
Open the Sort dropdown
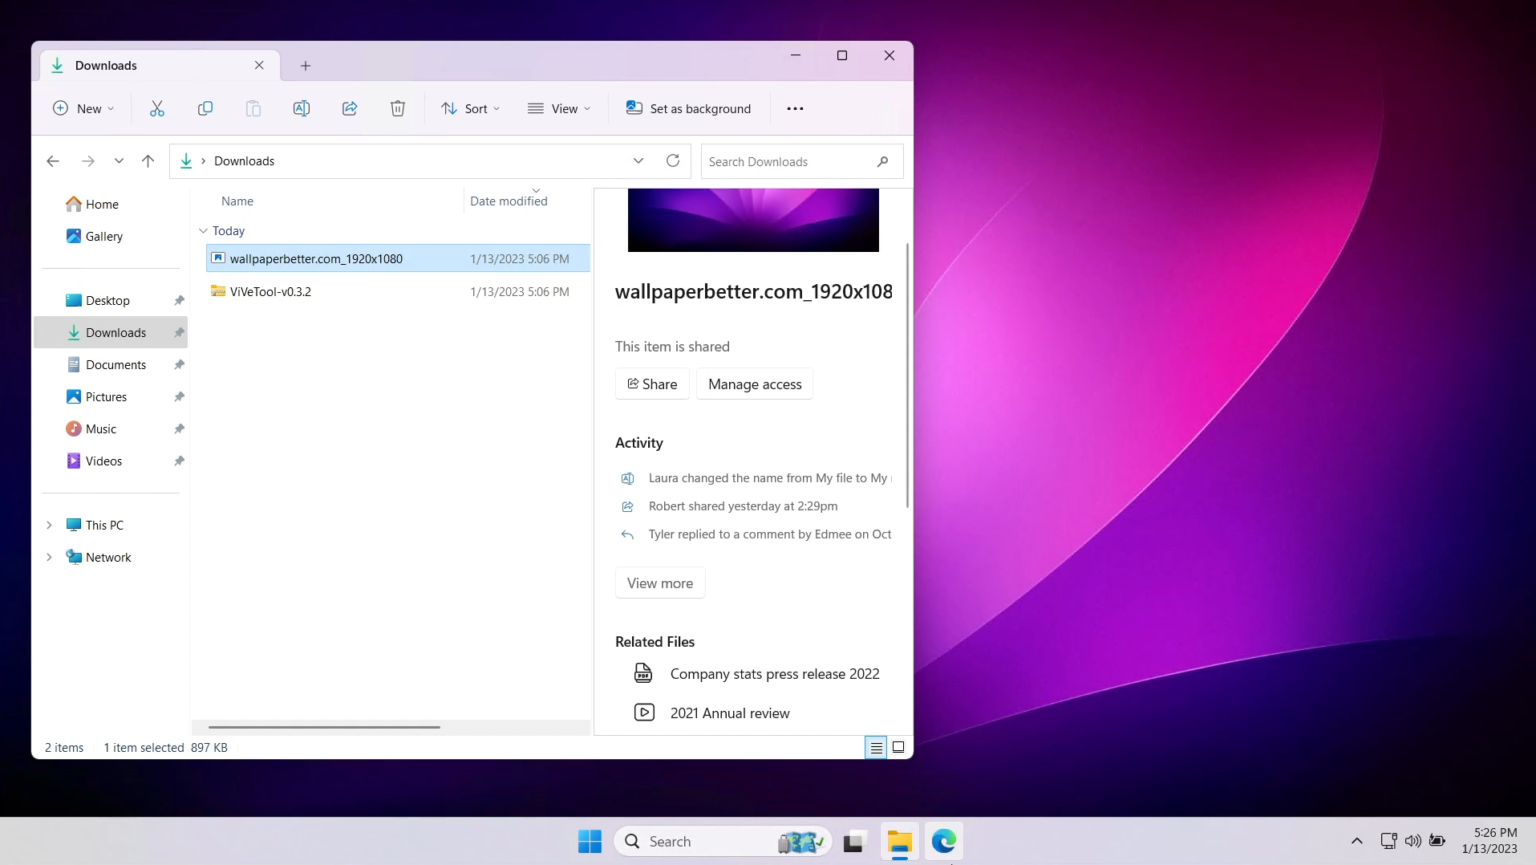pyautogui.click(x=470, y=108)
